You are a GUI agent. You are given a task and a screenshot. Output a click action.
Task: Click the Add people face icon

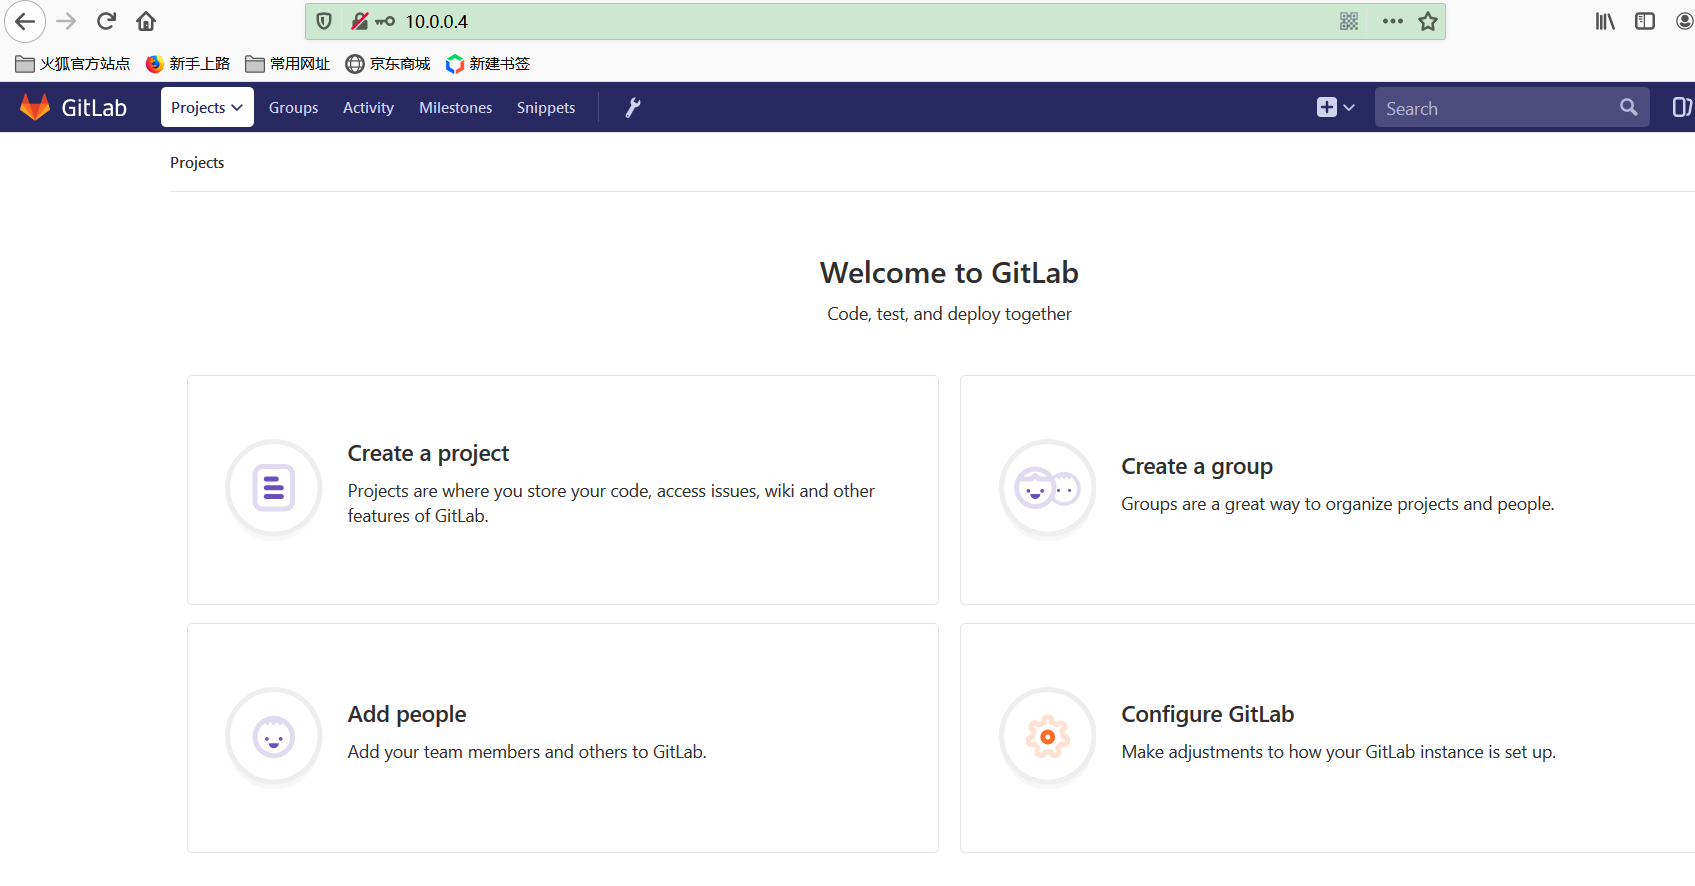[x=274, y=737]
